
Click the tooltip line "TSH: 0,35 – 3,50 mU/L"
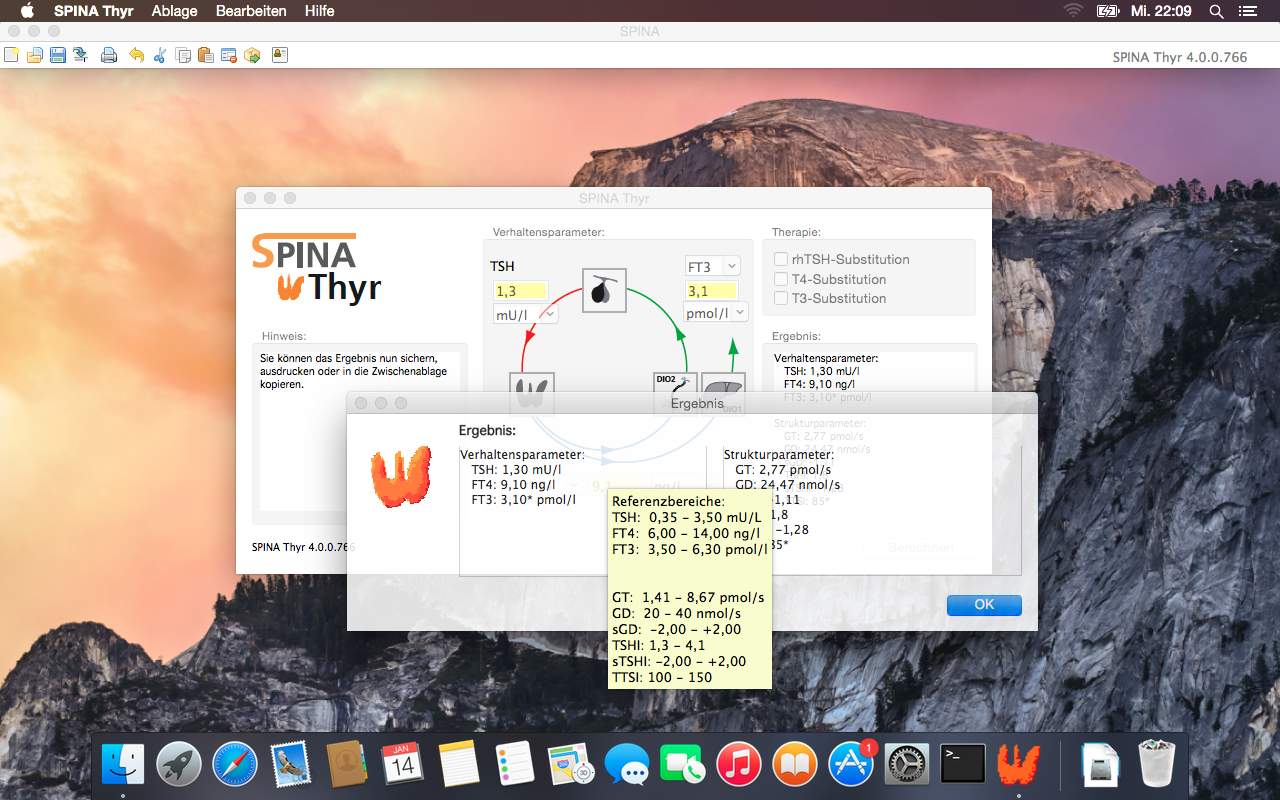point(686,517)
